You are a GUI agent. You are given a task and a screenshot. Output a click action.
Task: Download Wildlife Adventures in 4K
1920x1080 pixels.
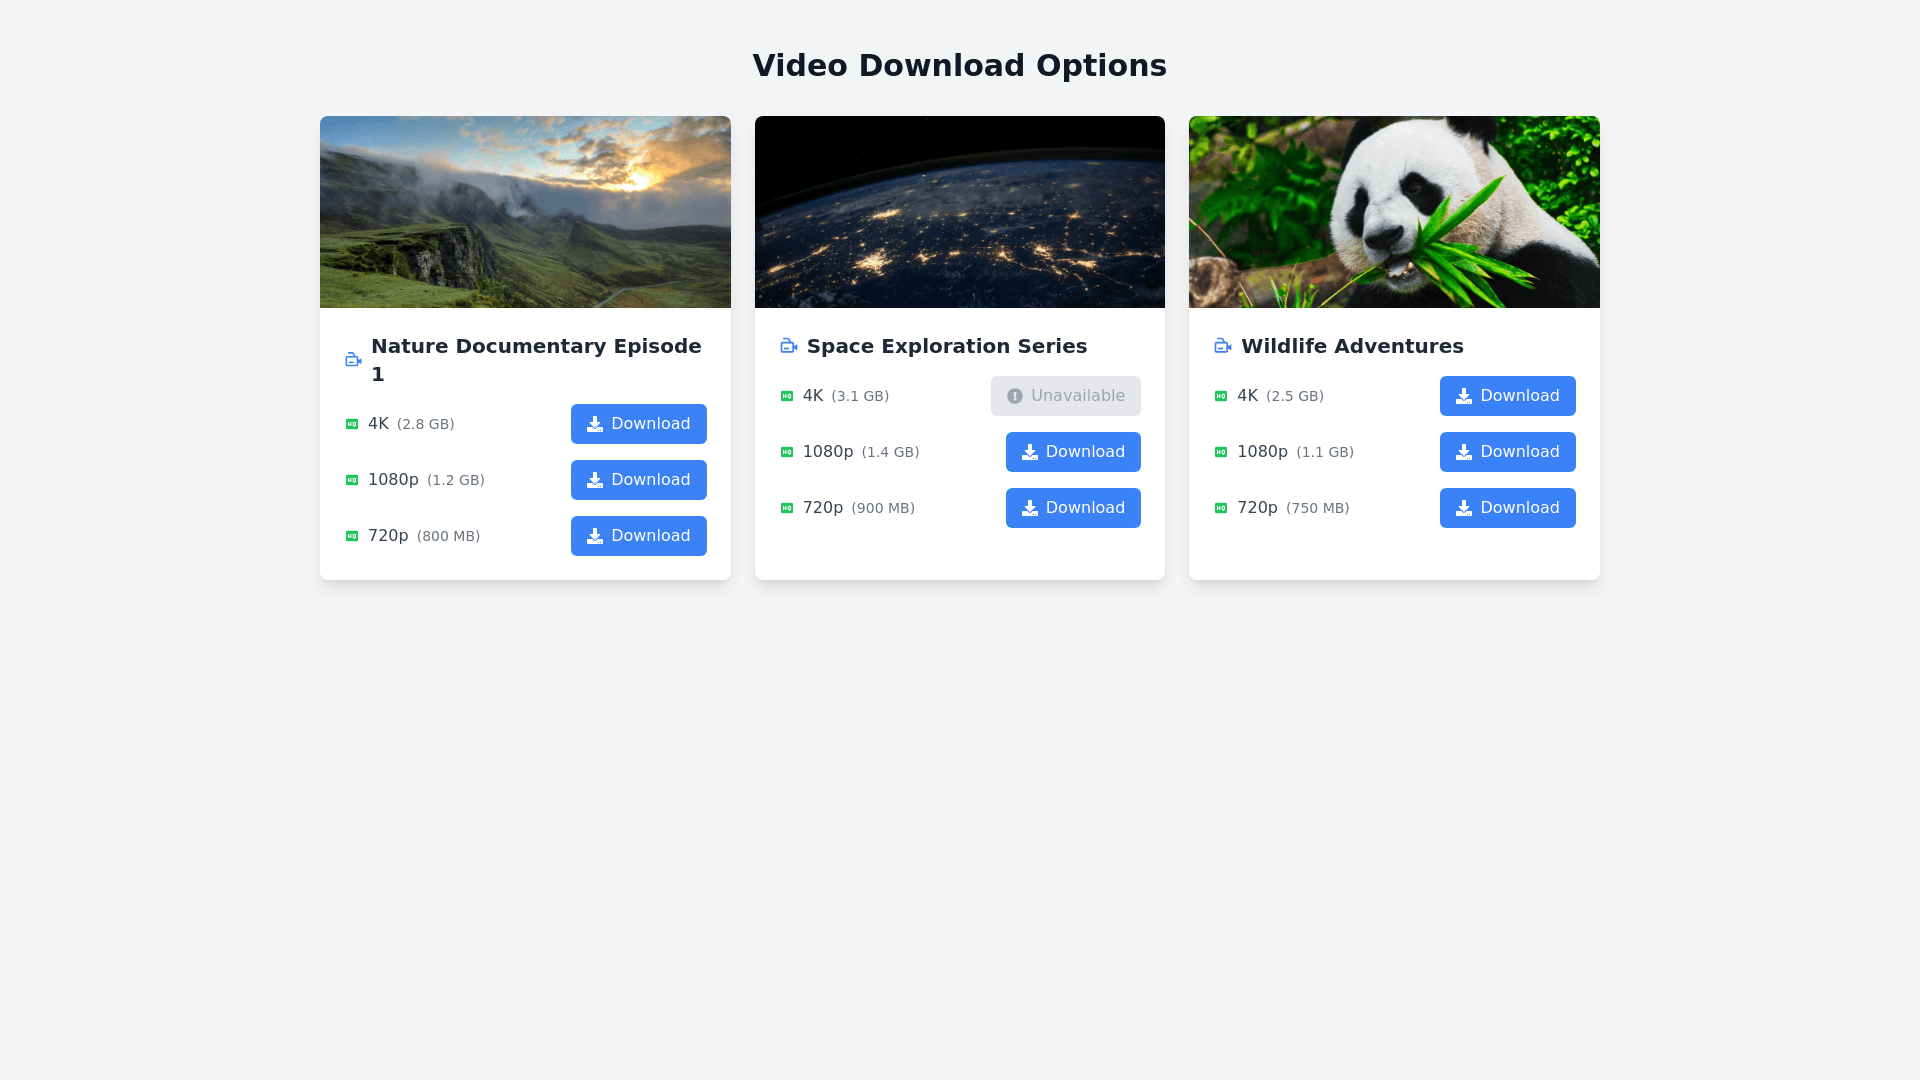click(1507, 396)
